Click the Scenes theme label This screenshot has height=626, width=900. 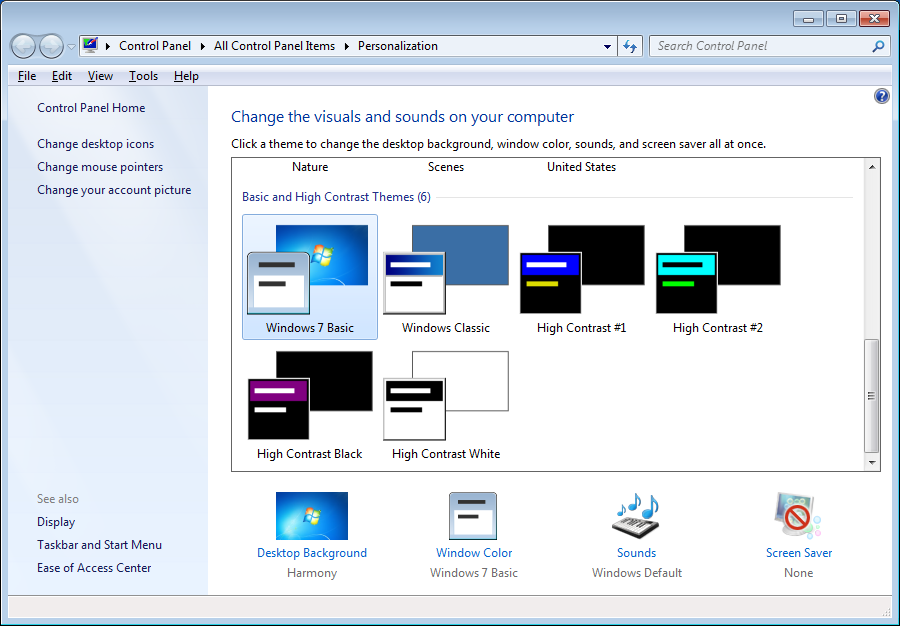(x=446, y=167)
